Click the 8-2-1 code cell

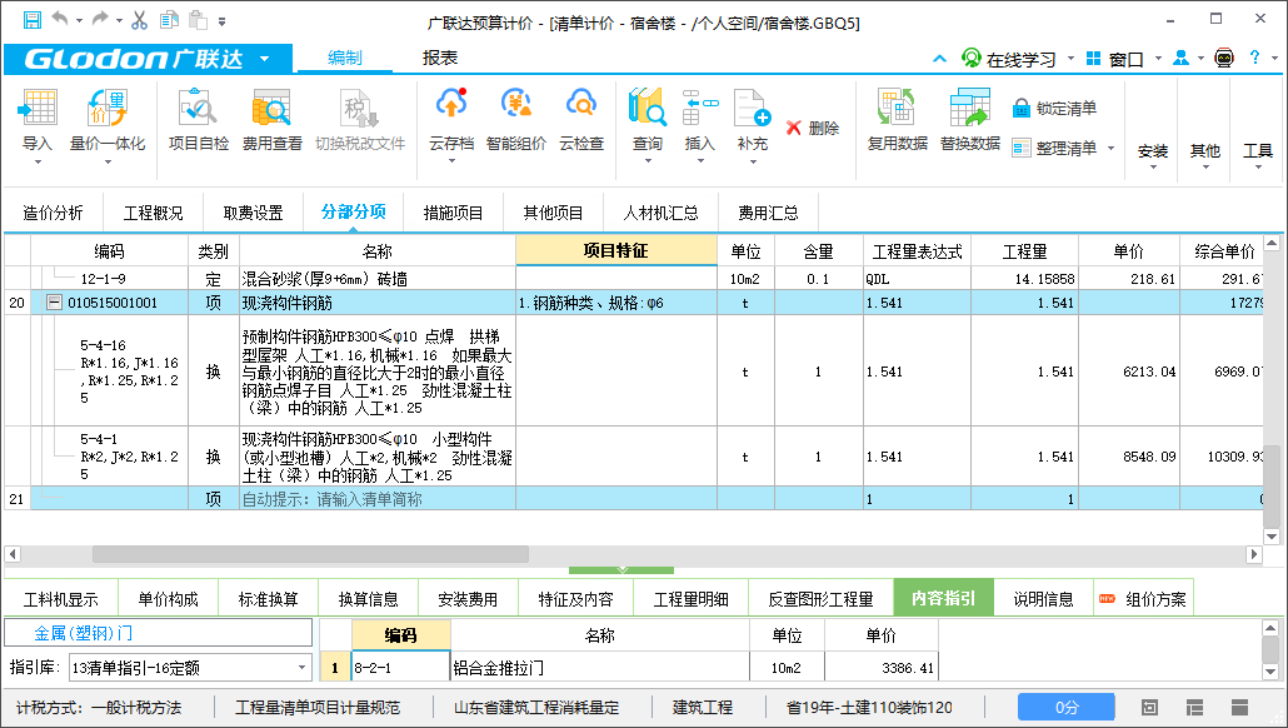tap(400, 667)
